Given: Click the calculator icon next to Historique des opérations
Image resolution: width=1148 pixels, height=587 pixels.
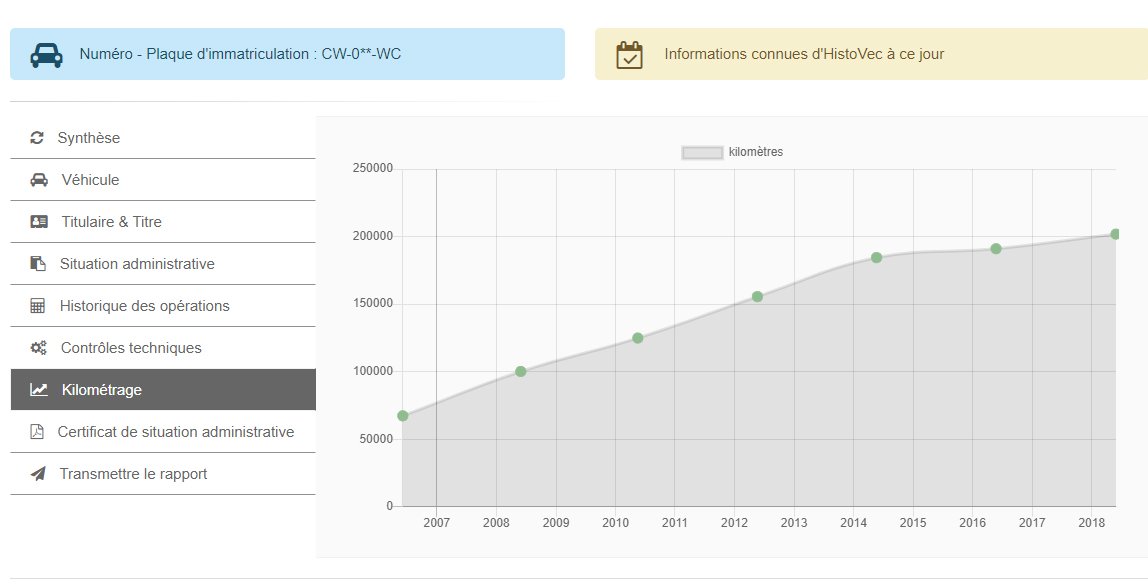Looking at the screenshot, I should (x=37, y=306).
